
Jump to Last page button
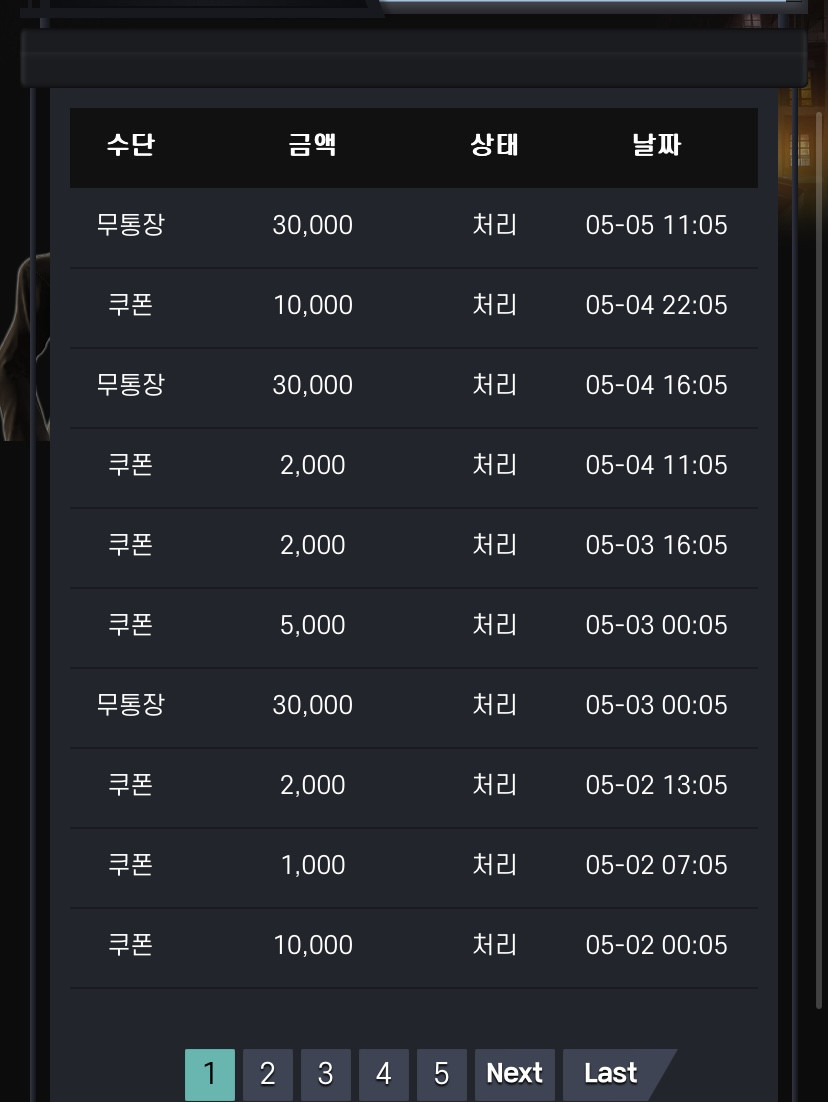(x=611, y=1074)
